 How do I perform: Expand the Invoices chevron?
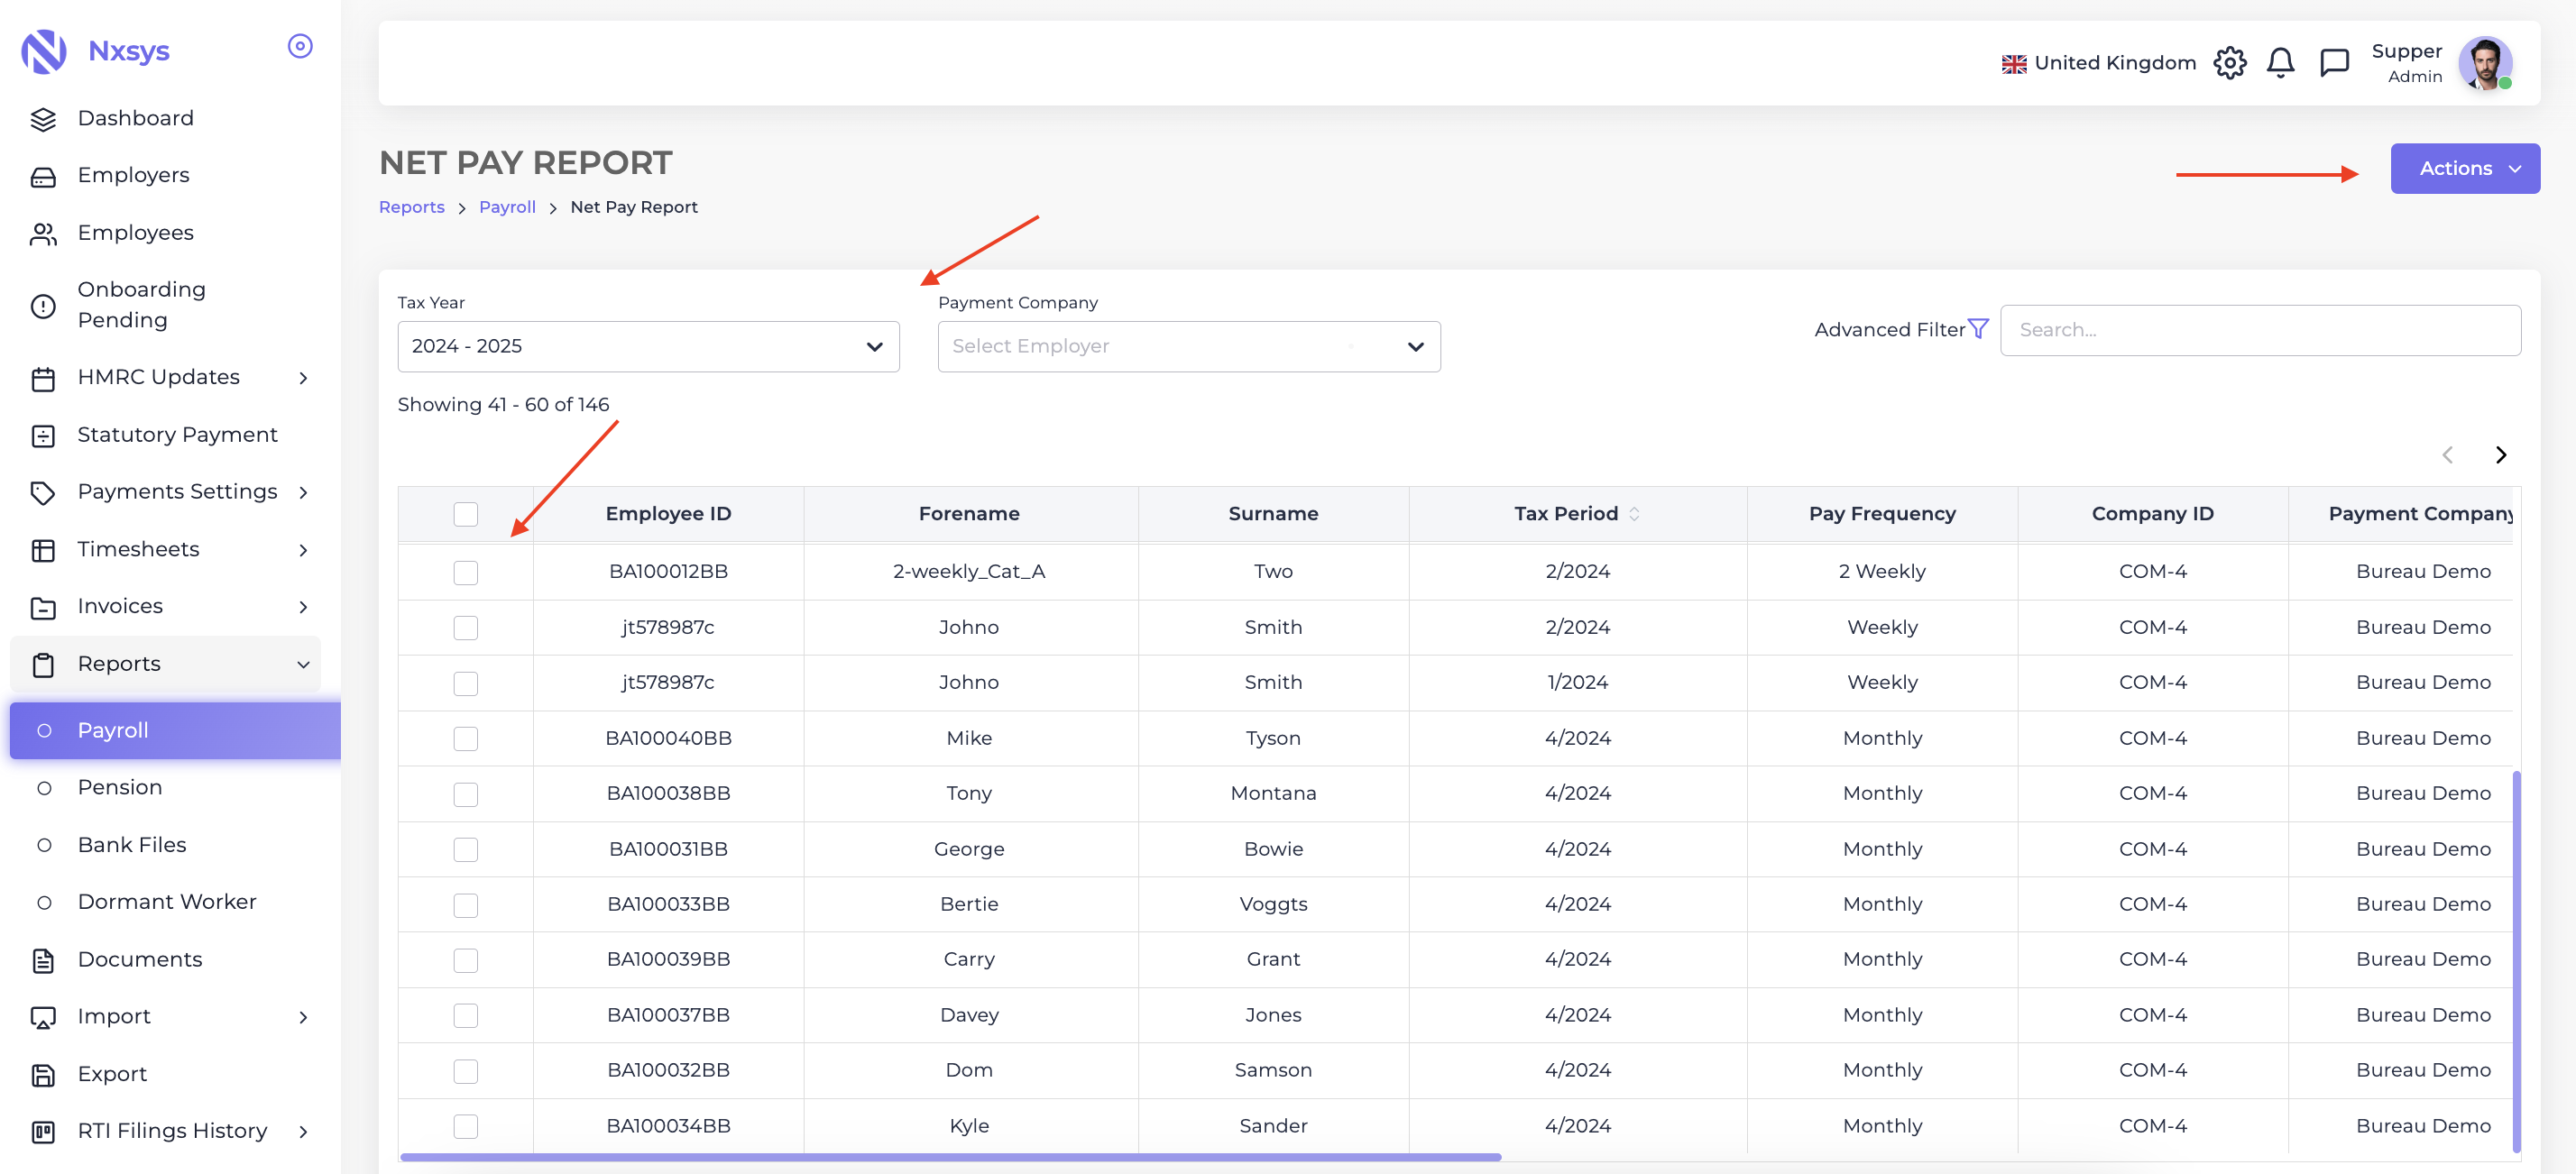(303, 607)
